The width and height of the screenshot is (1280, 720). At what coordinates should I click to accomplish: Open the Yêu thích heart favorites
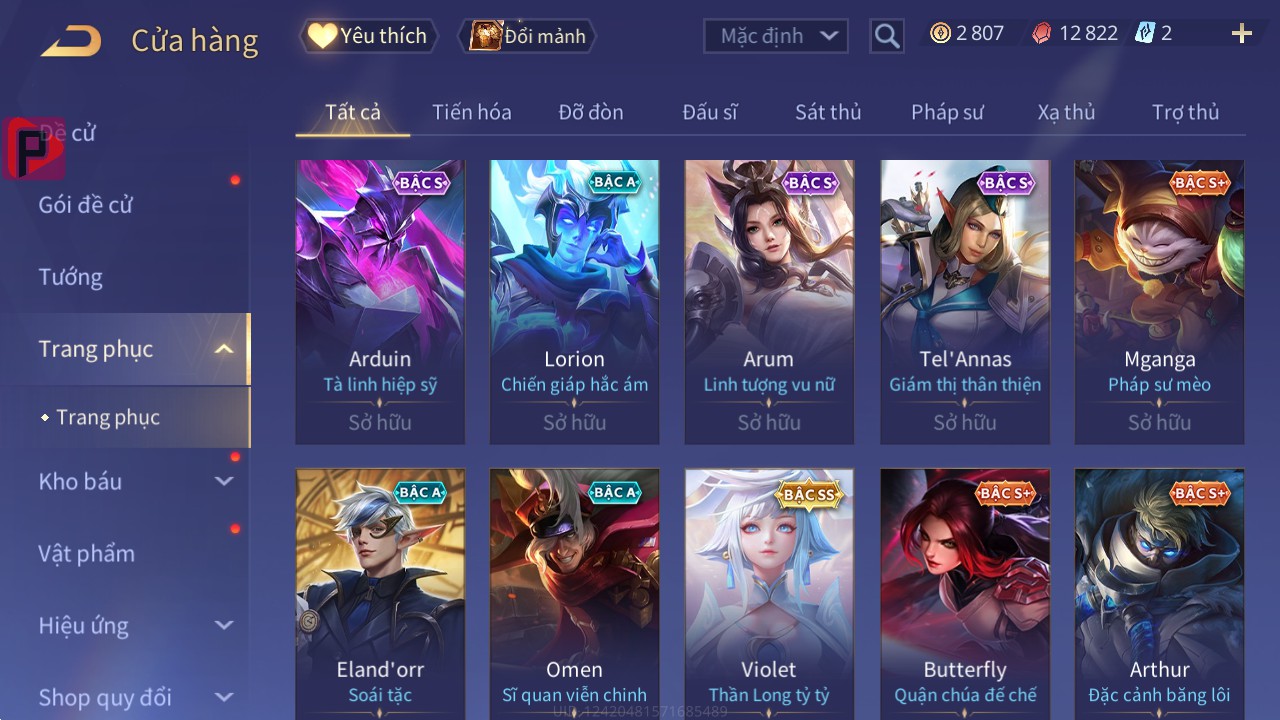click(x=368, y=36)
